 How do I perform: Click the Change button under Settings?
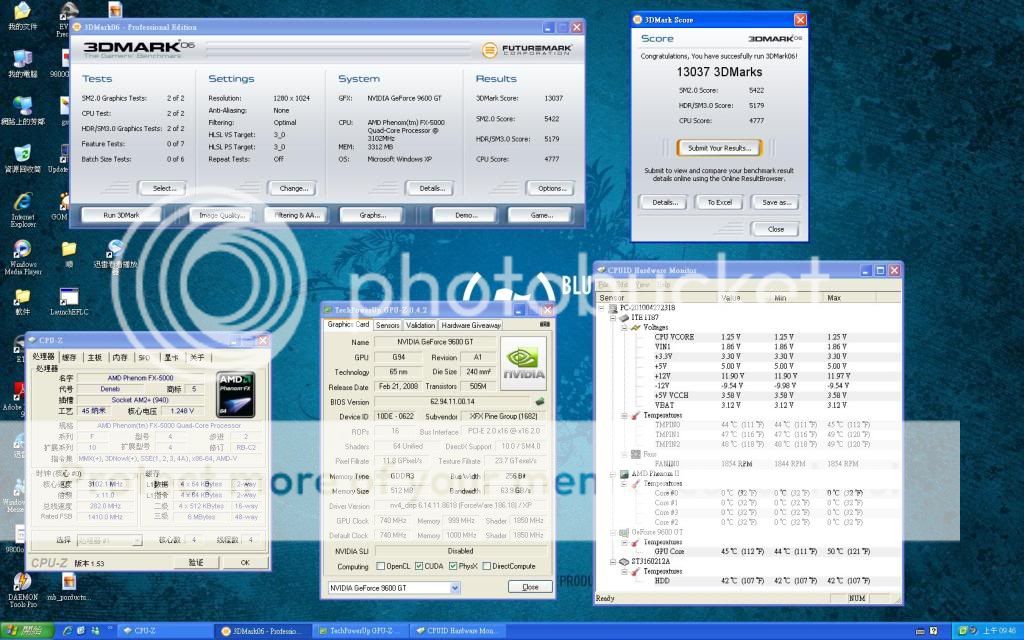(x=293, y=188)
